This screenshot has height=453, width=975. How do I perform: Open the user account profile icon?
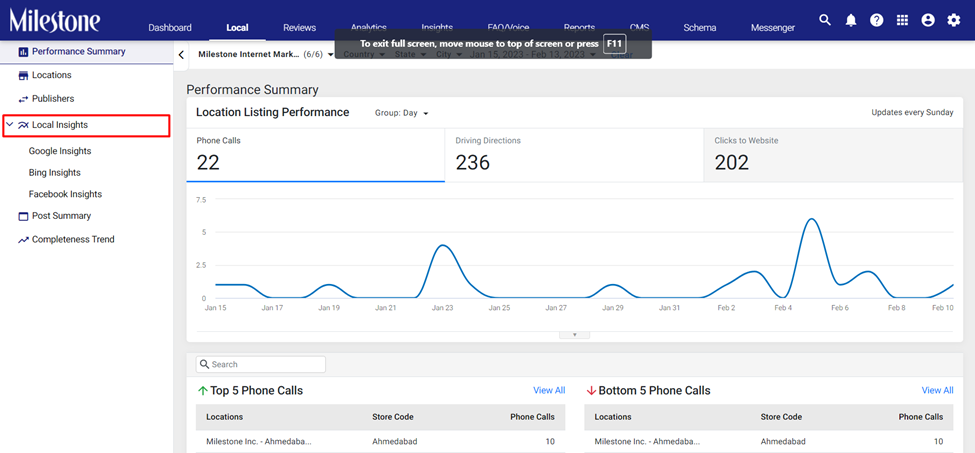928,21
